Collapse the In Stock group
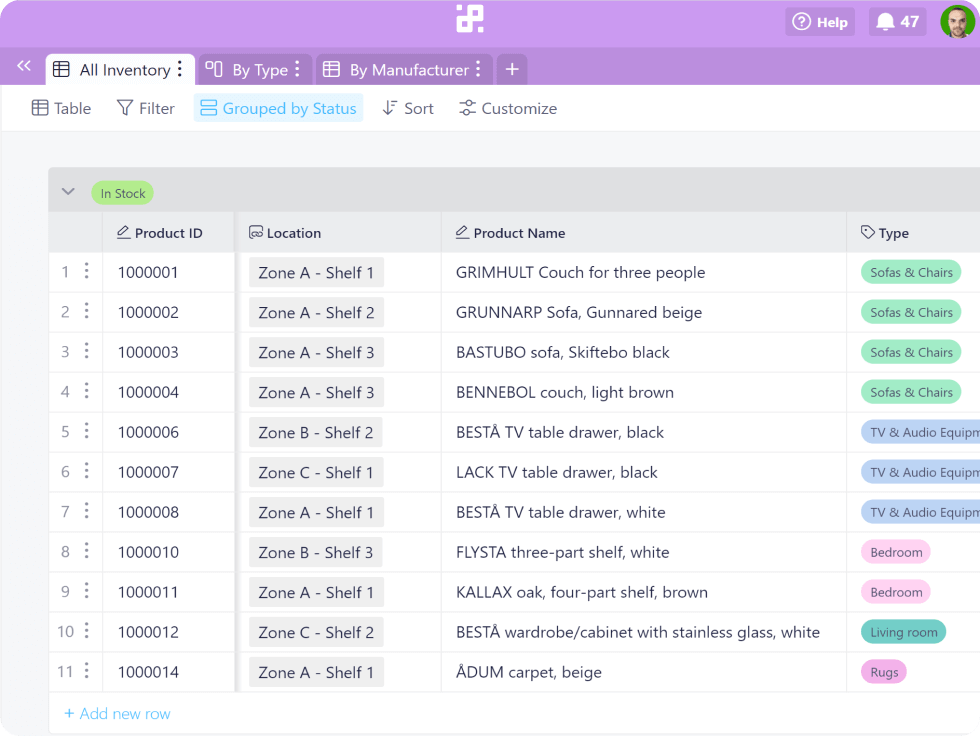Viewport: 980px width, 736px height. point(68,192)
